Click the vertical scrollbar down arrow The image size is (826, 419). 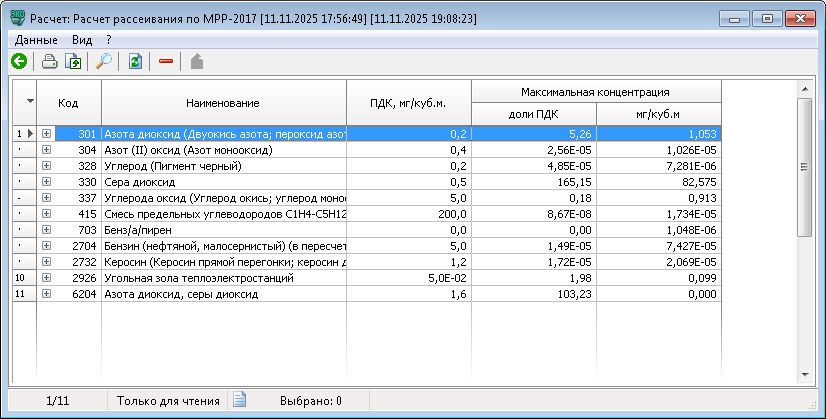point(805,374)
